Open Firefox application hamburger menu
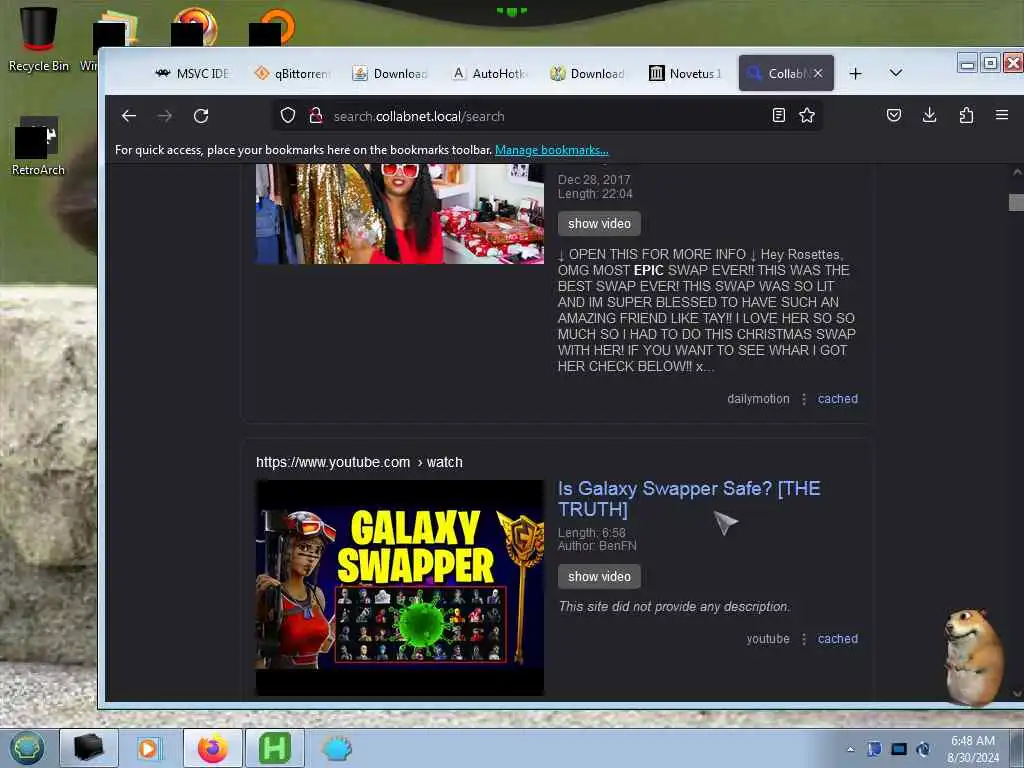Screen dimensions: 1024x768 point(1002,116)
